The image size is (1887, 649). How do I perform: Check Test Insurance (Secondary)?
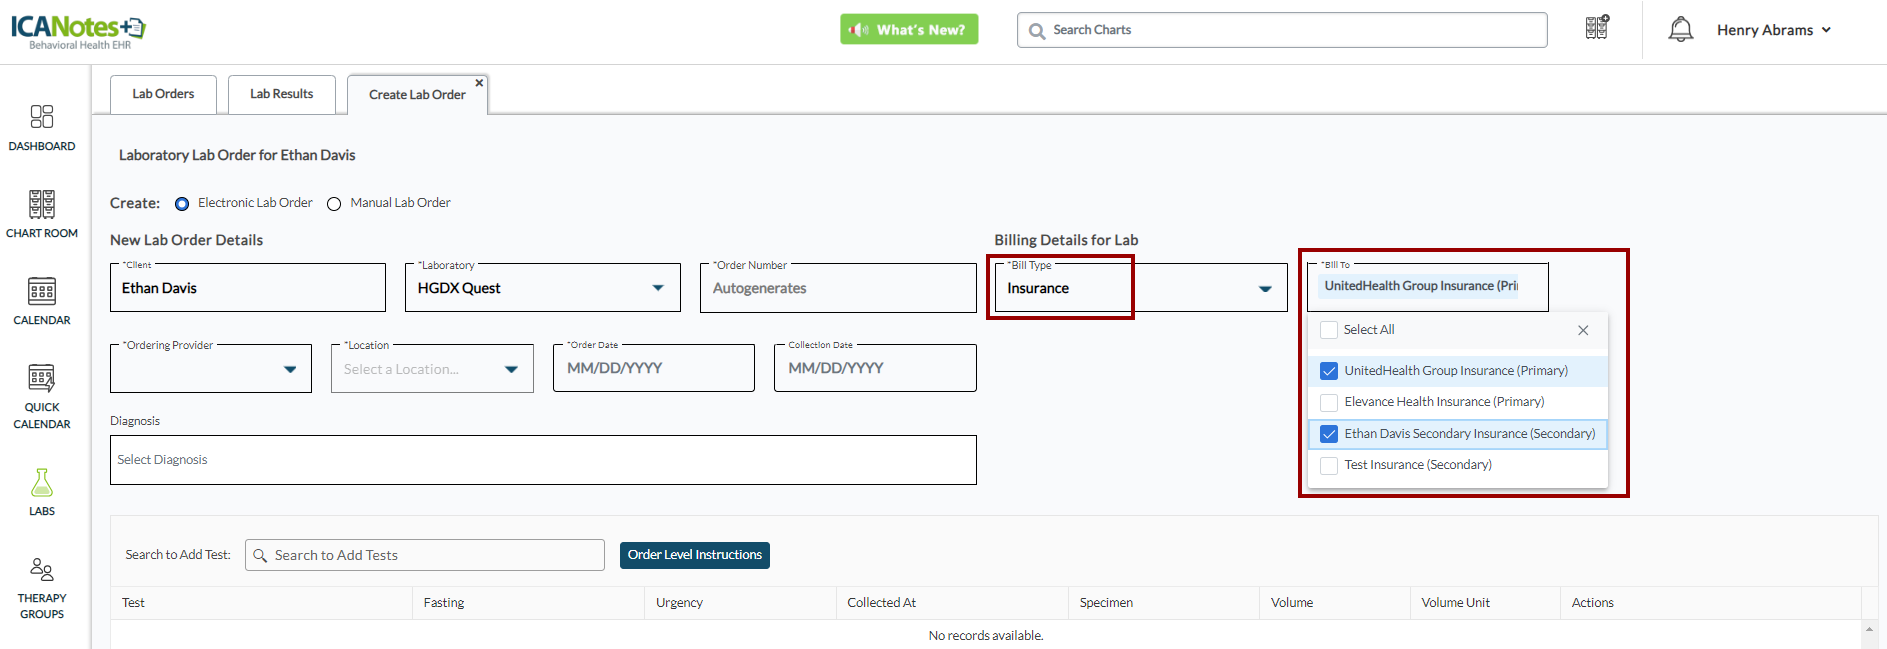(x=1329, y=465)
